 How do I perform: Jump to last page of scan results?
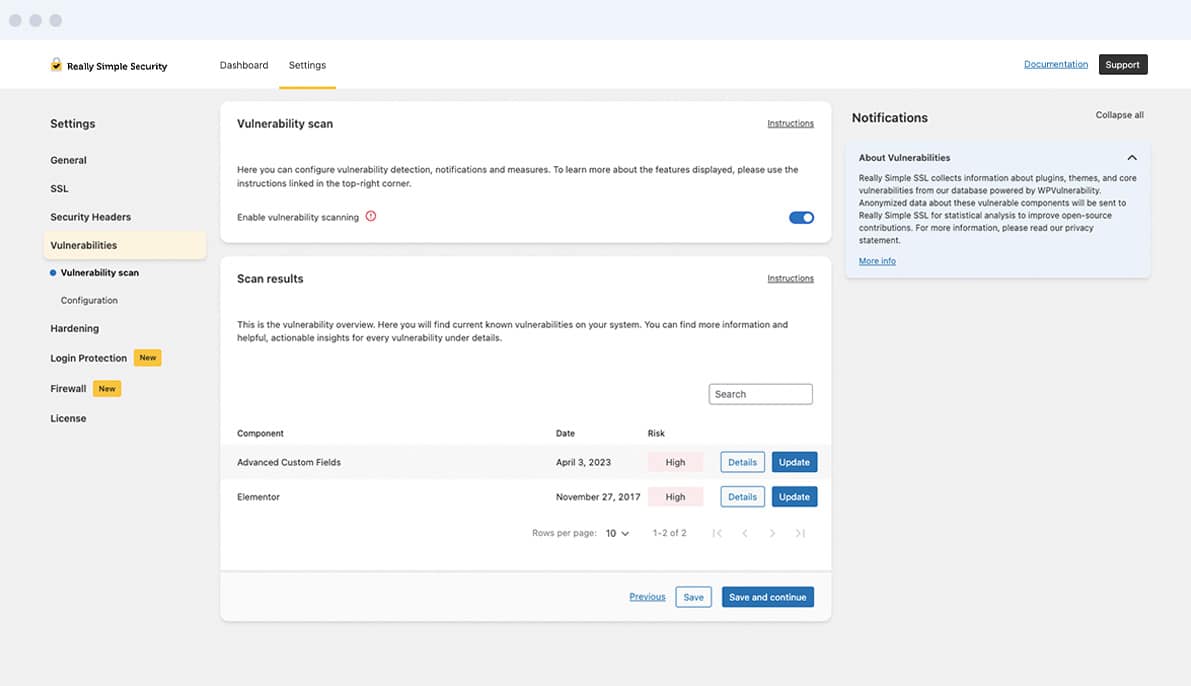tap(800, 534)
